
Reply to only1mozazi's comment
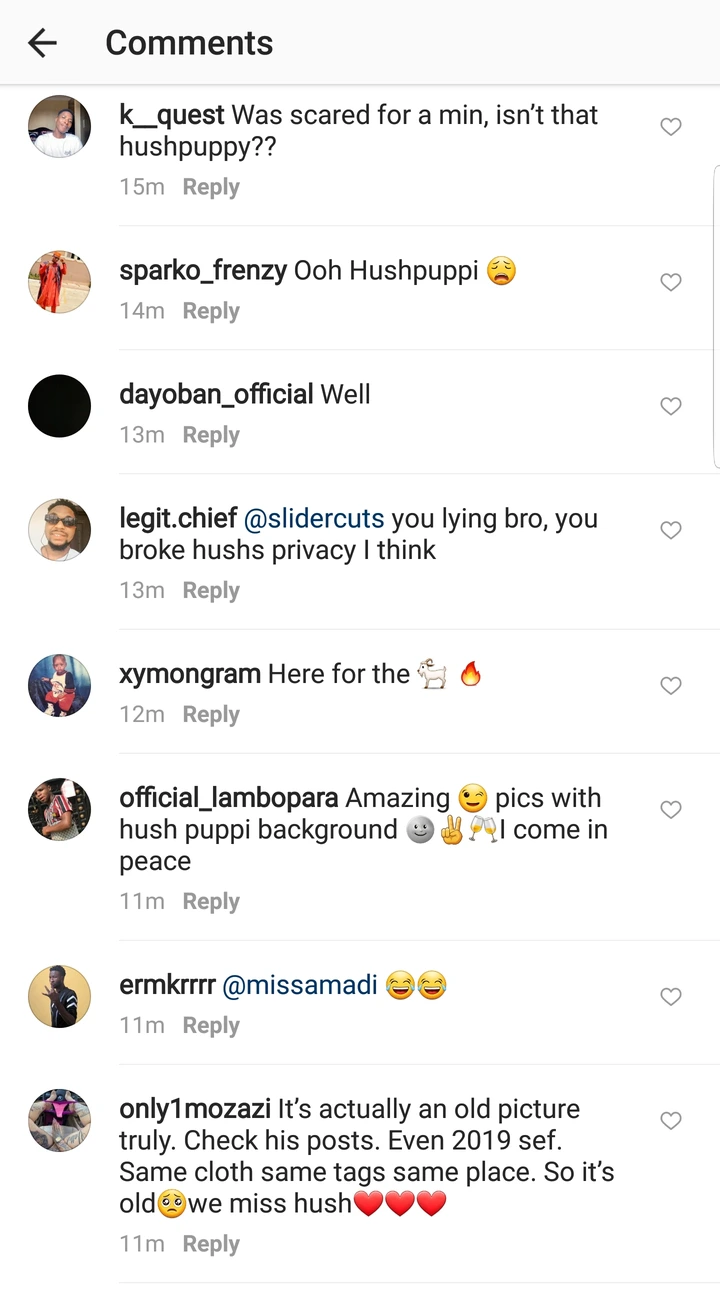(211, 1244)
